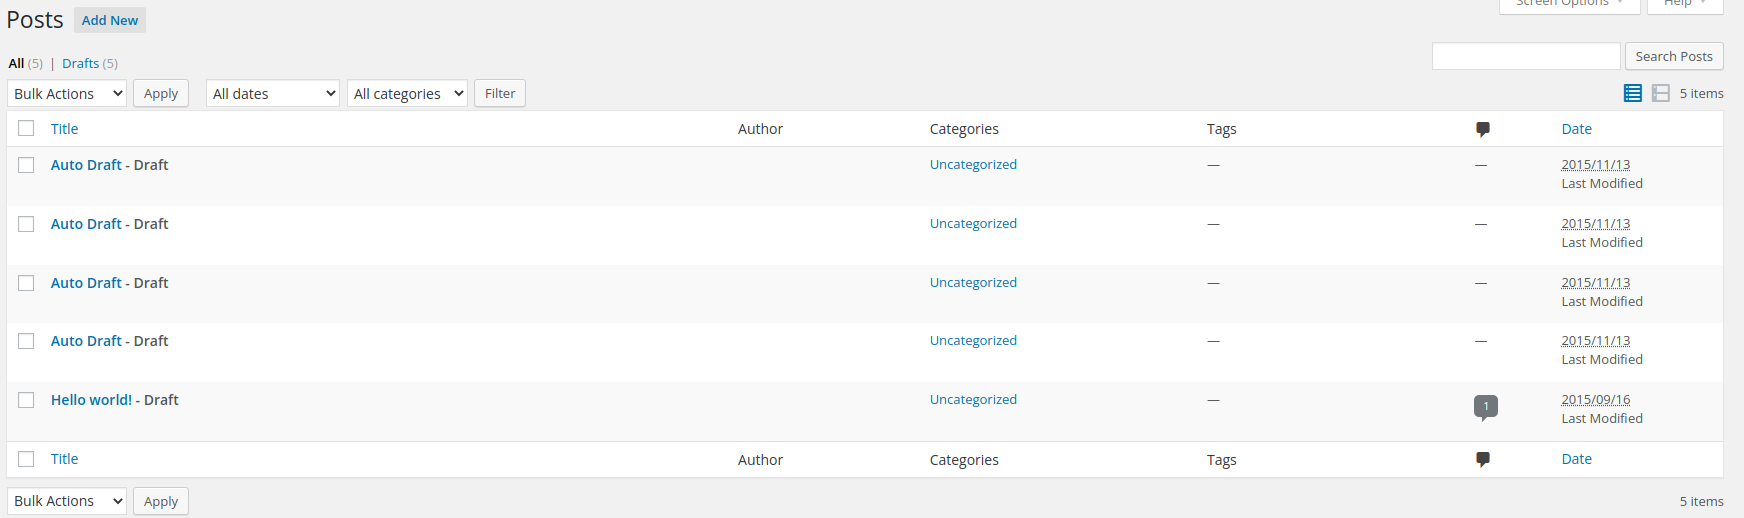
Task: Click the Add New button
Action: pyautogui.click(x=110, y=20)
